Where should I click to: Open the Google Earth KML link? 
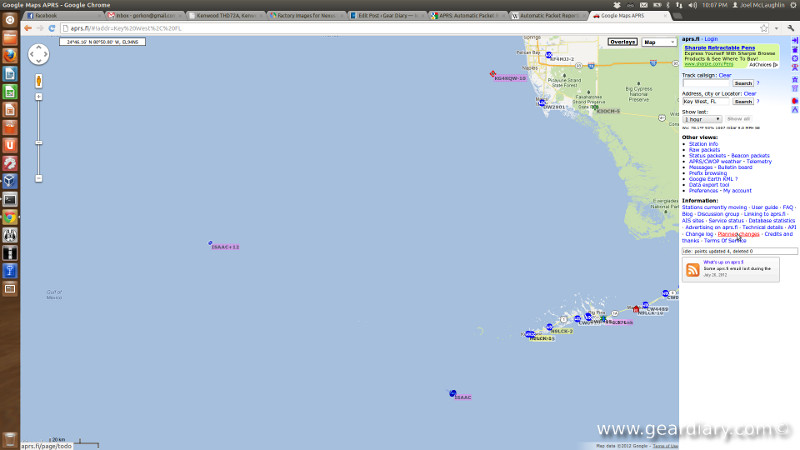711,179
